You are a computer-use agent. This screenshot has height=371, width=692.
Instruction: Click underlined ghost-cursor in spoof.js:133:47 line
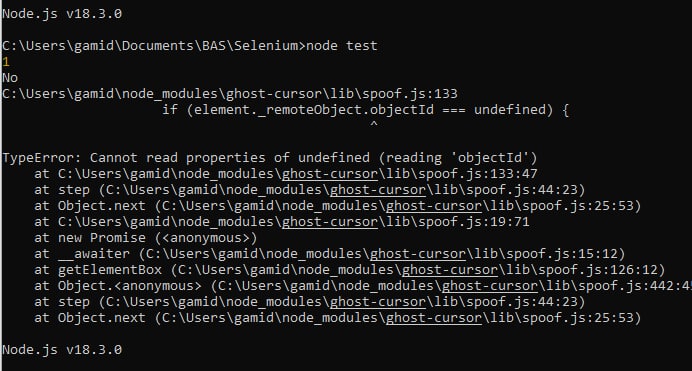330,174
